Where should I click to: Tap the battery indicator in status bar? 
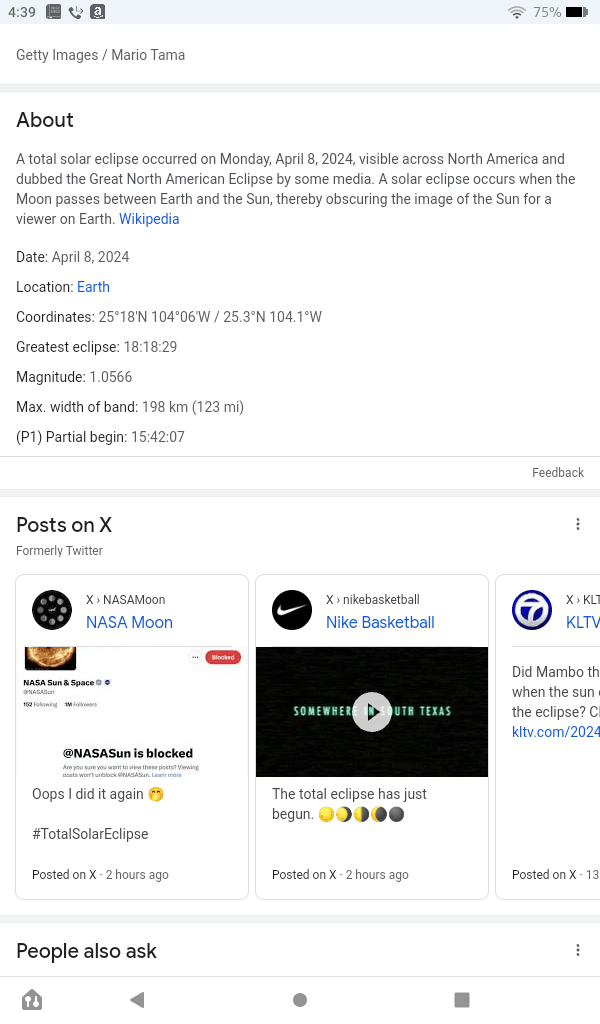click(577, 12)
